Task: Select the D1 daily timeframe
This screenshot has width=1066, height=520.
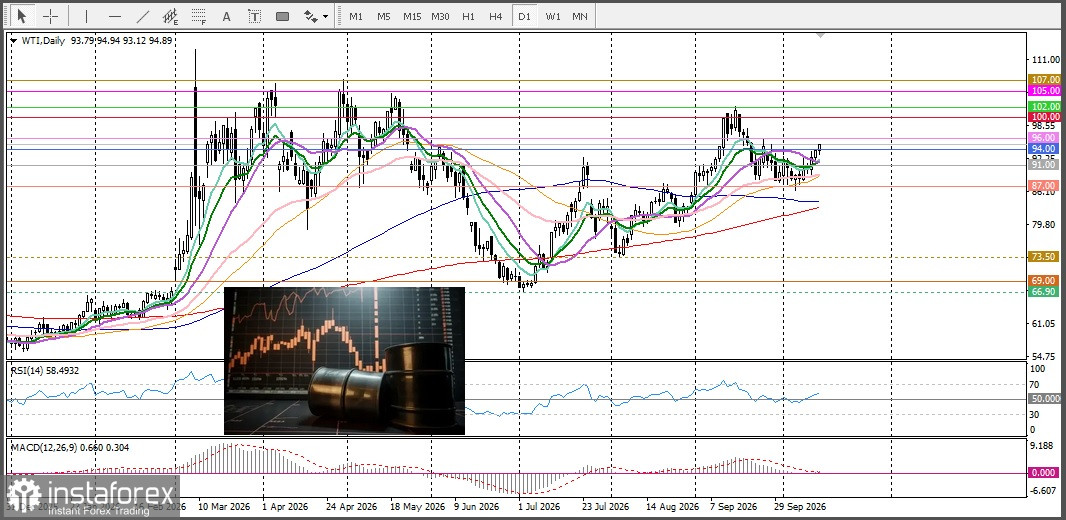Action: point(523,16)
